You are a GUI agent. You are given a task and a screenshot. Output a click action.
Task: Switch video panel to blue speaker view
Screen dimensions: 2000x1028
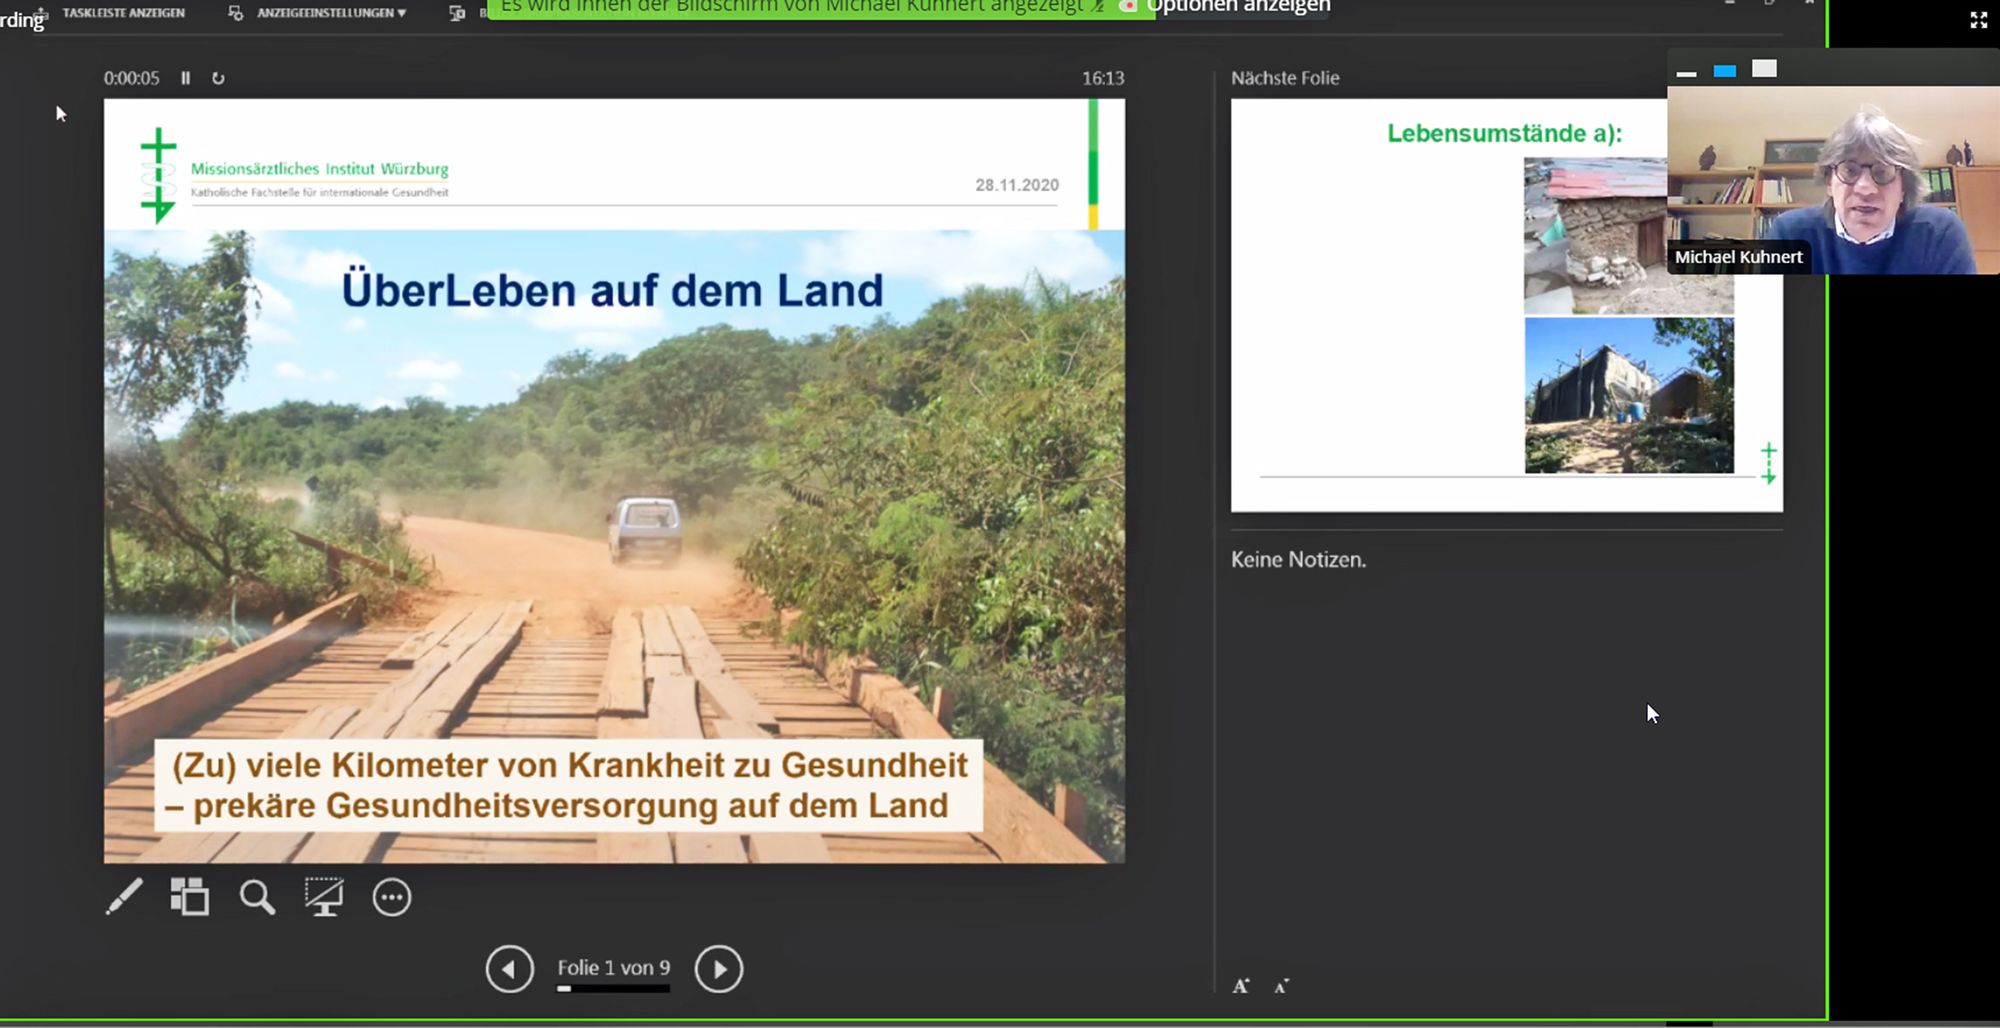coord(1724,71)
